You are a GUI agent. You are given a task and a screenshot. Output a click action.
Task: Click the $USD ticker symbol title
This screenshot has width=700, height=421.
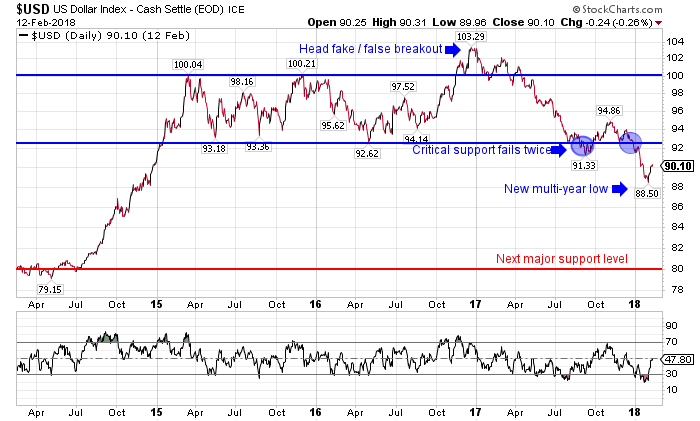(x=26, y=9)
